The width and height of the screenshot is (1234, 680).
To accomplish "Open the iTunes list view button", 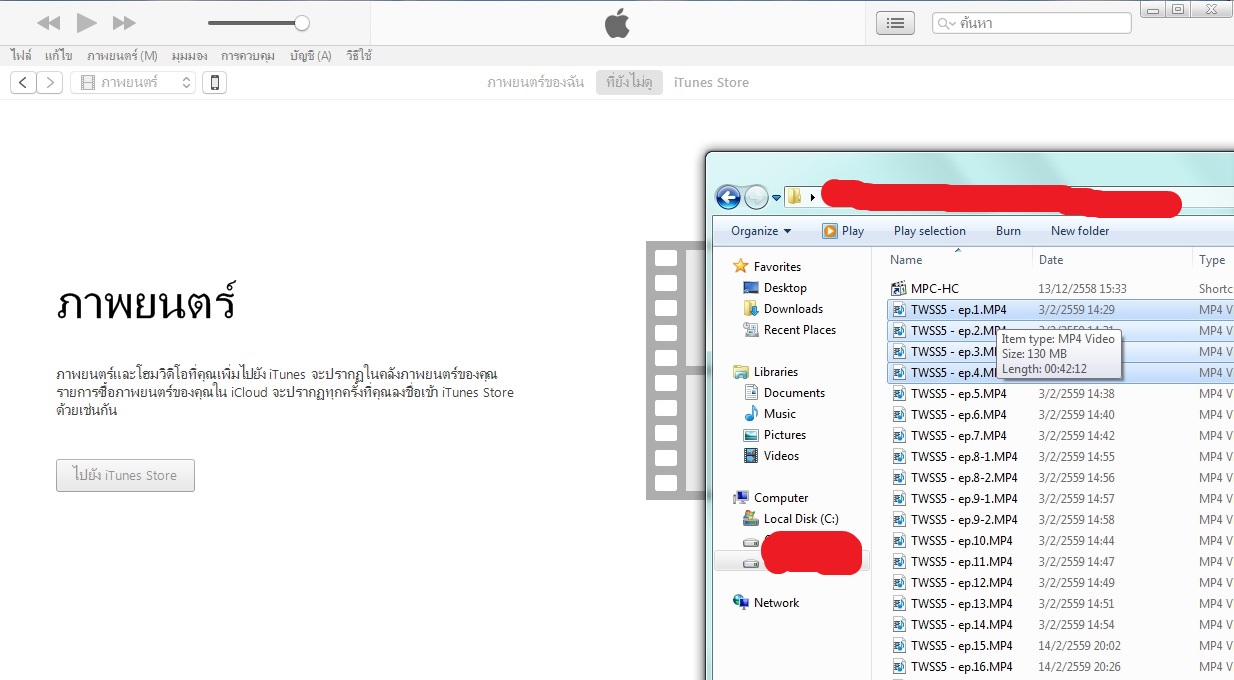I will coord(895,23).
